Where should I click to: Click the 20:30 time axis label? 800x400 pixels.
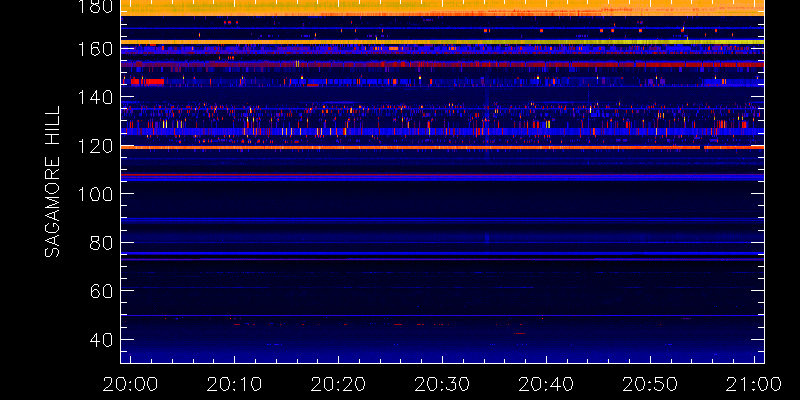[x=442, y=384]
